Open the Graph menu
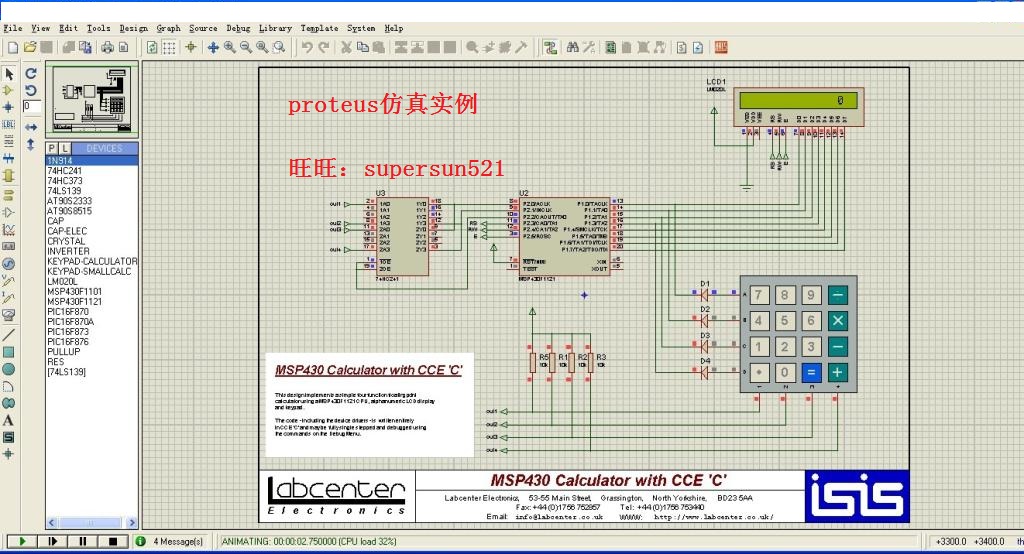 click(168, 28)
